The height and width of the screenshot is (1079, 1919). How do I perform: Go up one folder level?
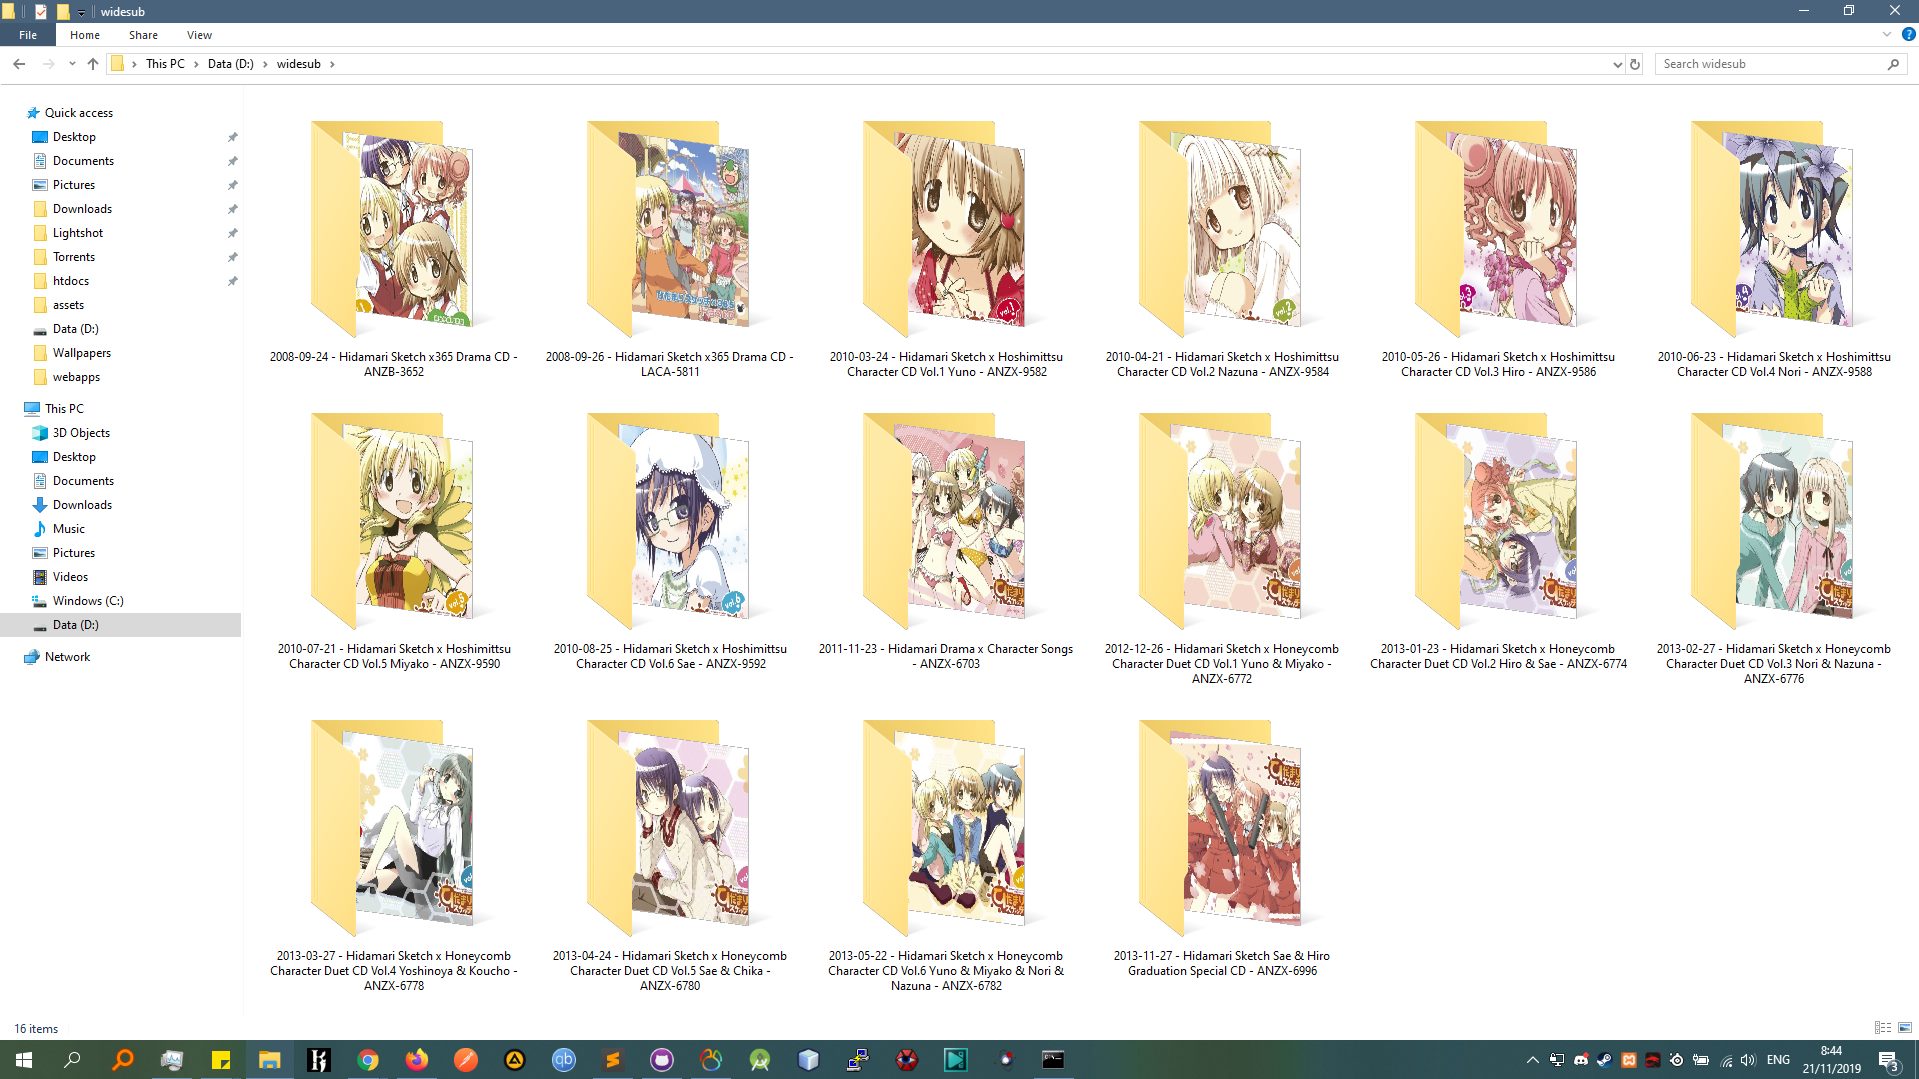click(93, 64)
